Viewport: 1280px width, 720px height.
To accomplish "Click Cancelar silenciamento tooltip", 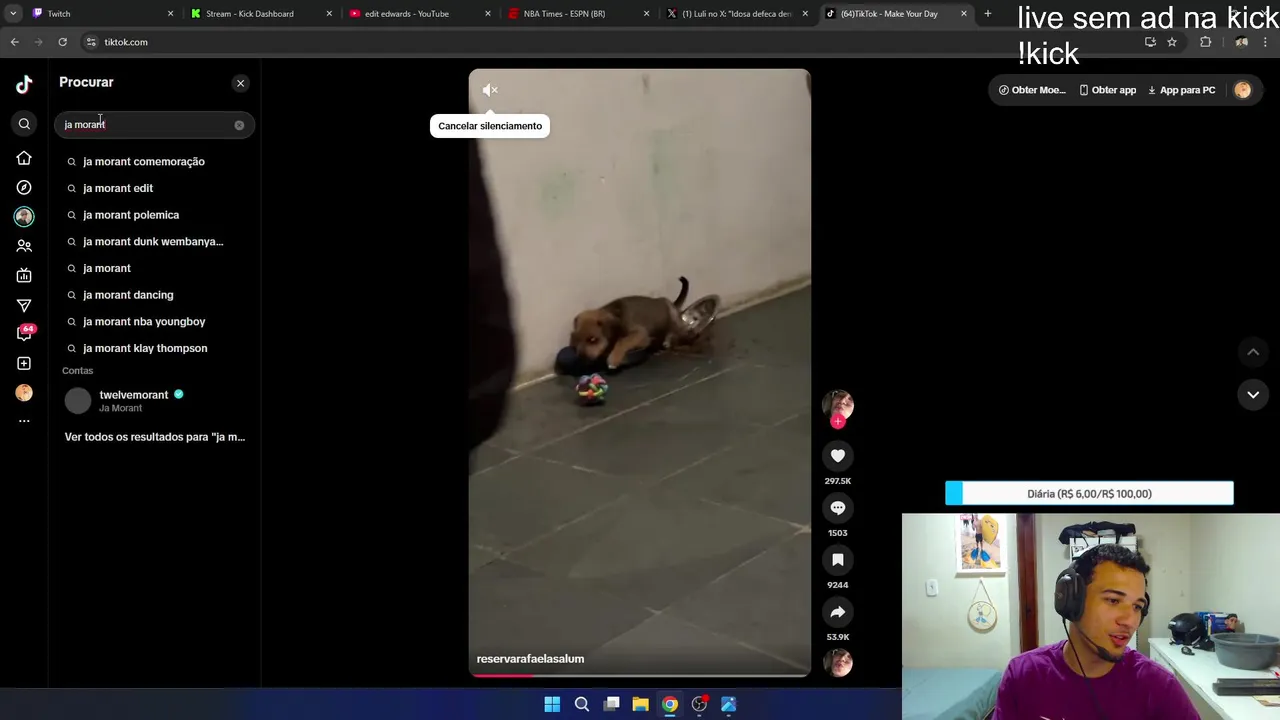I will [490, 126].
